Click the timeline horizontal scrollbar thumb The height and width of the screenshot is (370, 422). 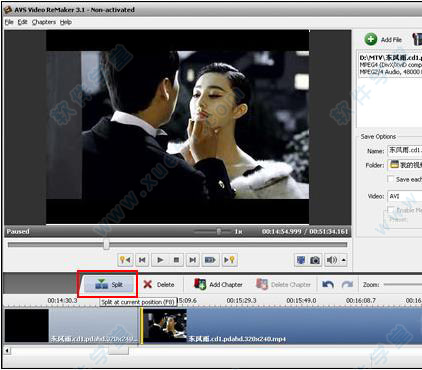(x=118, y=350)
